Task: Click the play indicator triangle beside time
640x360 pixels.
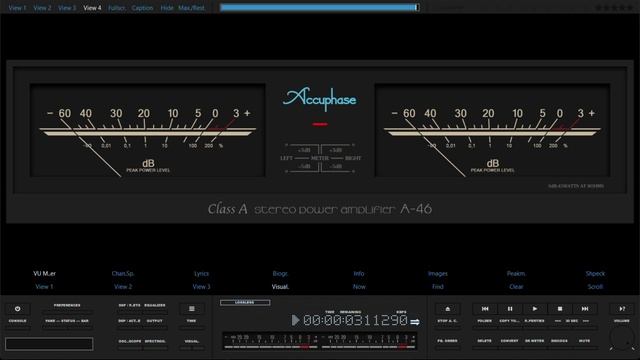Action: pyautogui.click(x=296, y=320)
